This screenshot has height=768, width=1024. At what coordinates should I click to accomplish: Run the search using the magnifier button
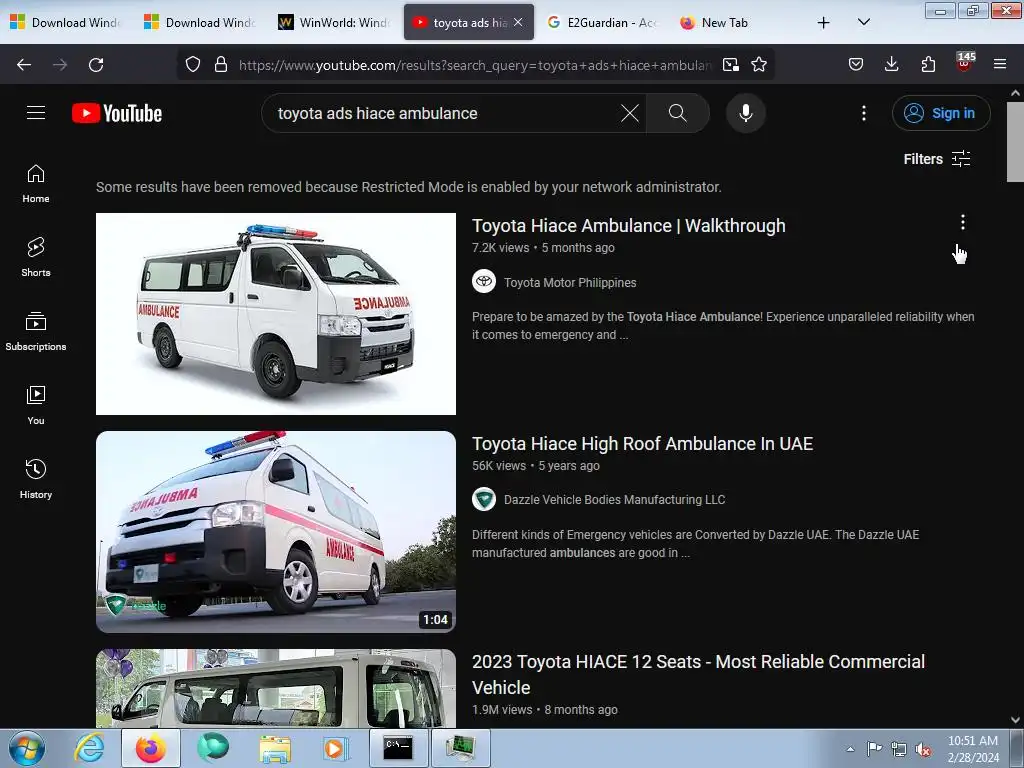click(677, 113)
